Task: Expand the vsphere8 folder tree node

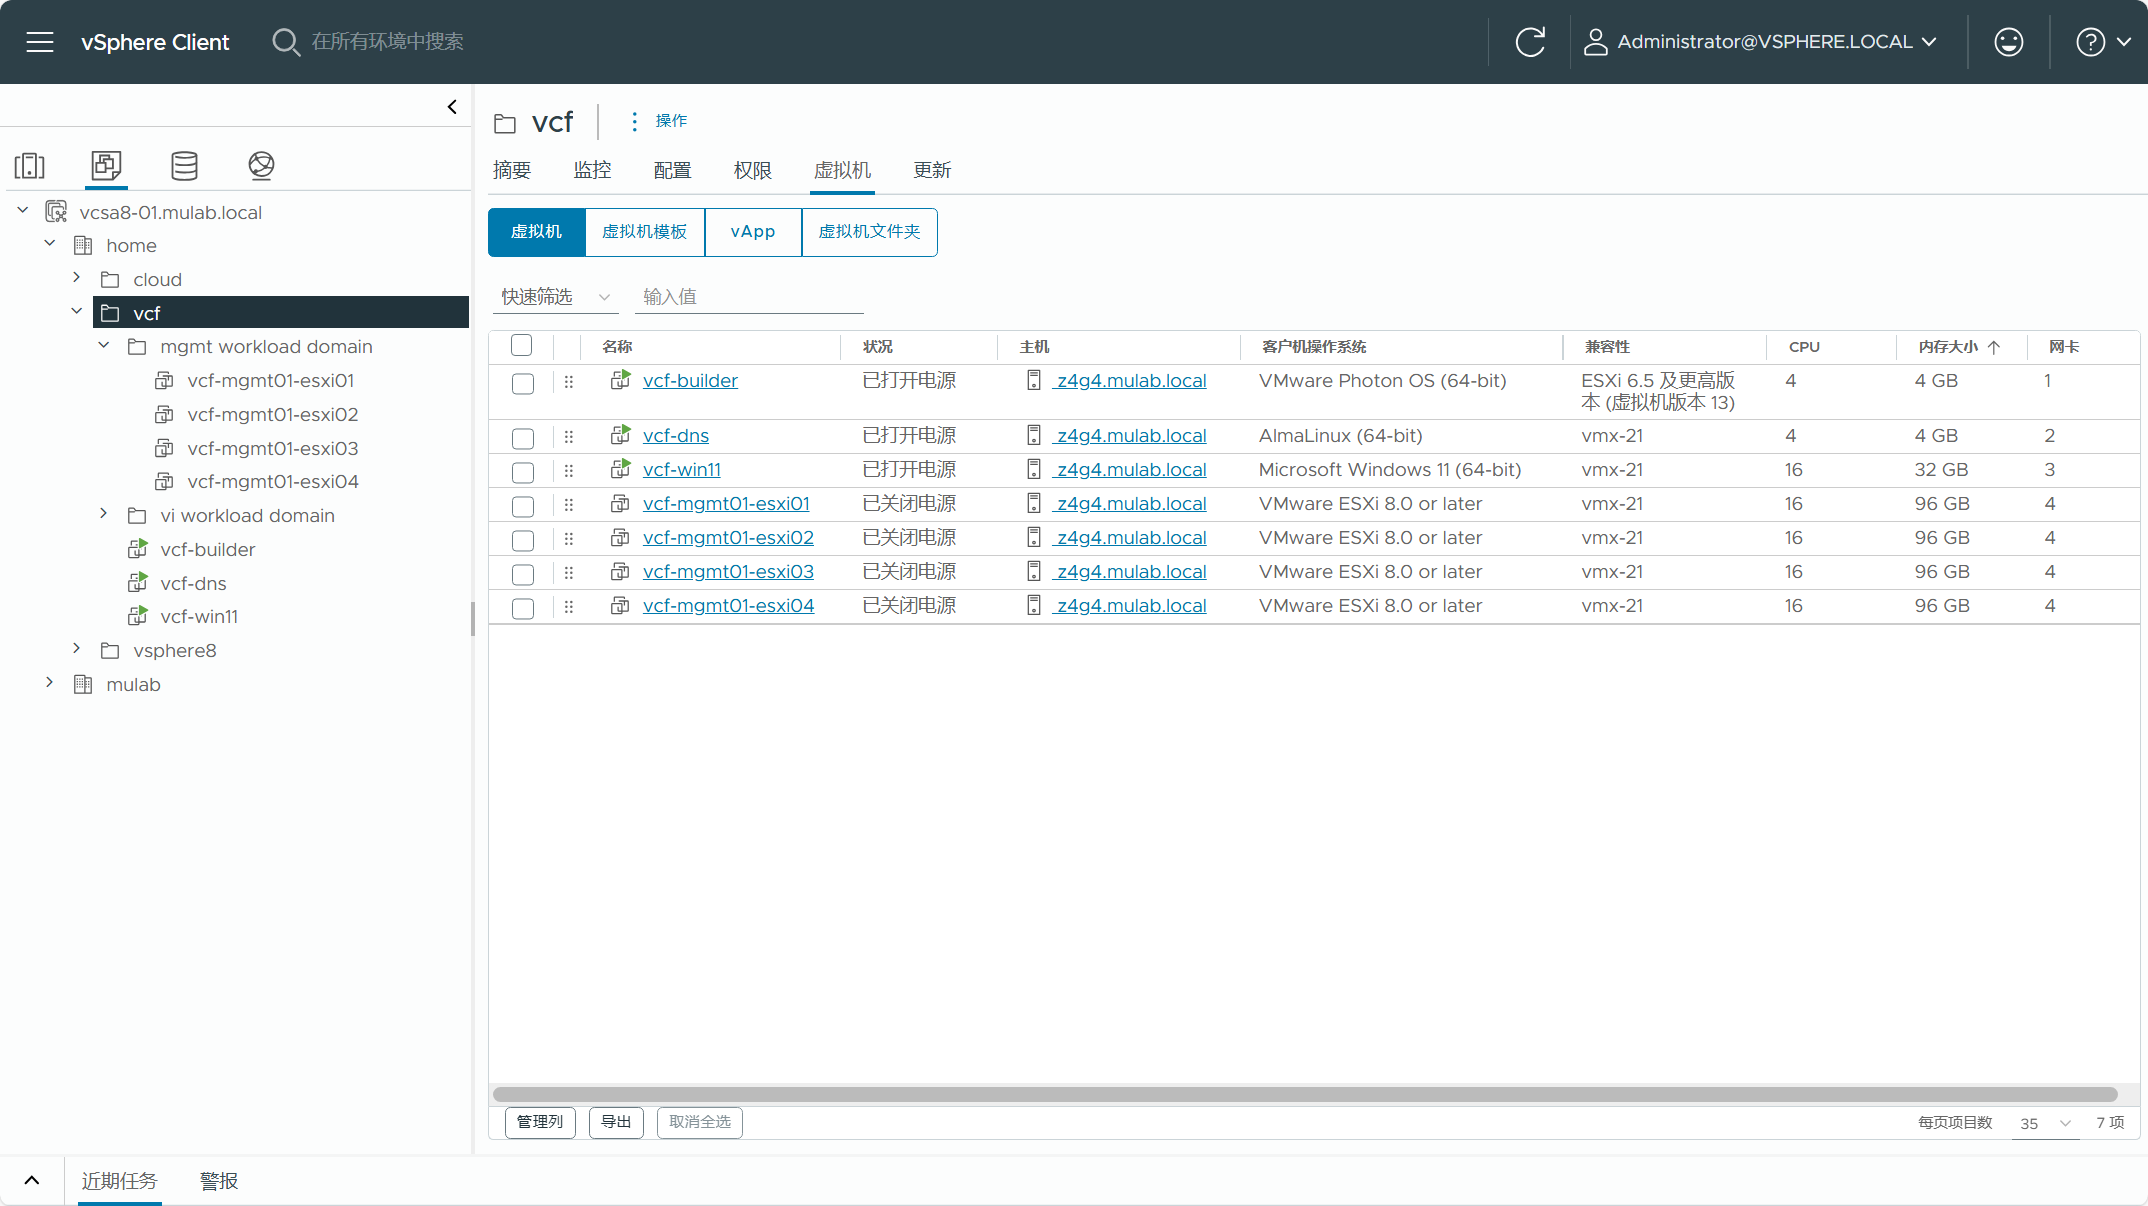Action: coord(77,649)
